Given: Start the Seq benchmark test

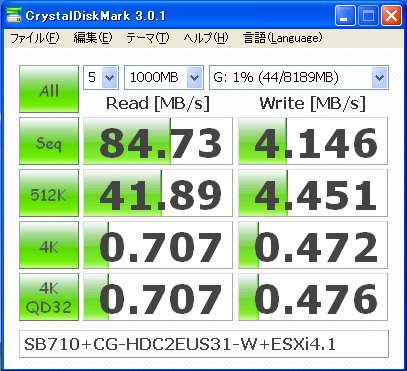Looking at the screenshot, I should click(x=49, y=141).
